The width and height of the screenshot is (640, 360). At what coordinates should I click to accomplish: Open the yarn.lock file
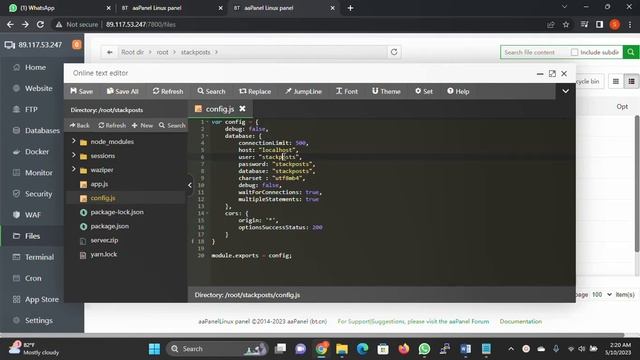[x=104, y=254]
